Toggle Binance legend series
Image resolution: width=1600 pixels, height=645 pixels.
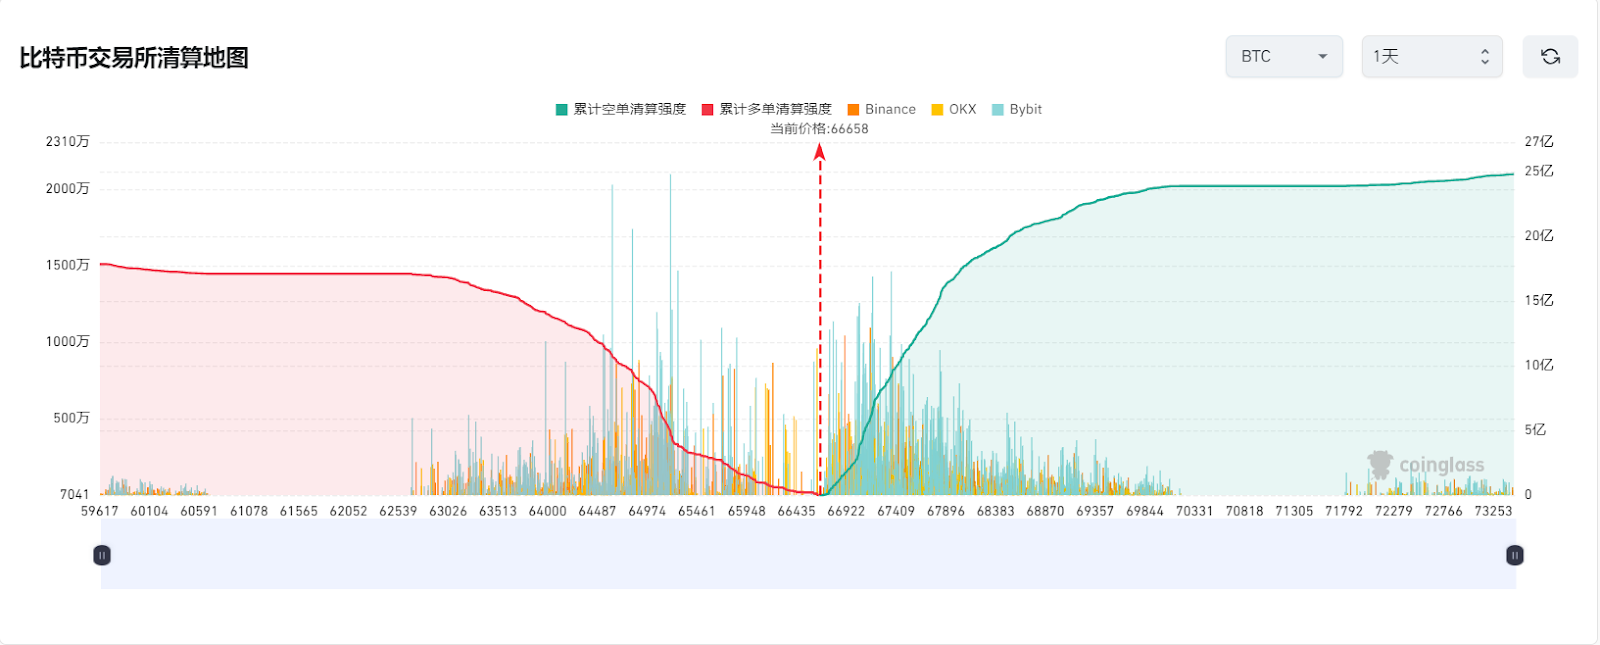coord(882,109)
